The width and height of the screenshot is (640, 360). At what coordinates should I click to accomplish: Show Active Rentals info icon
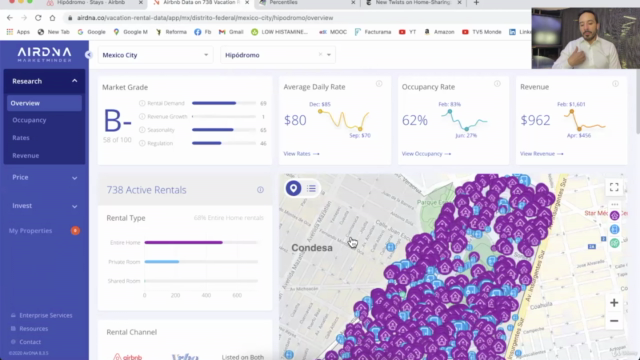tap(260, 190)
